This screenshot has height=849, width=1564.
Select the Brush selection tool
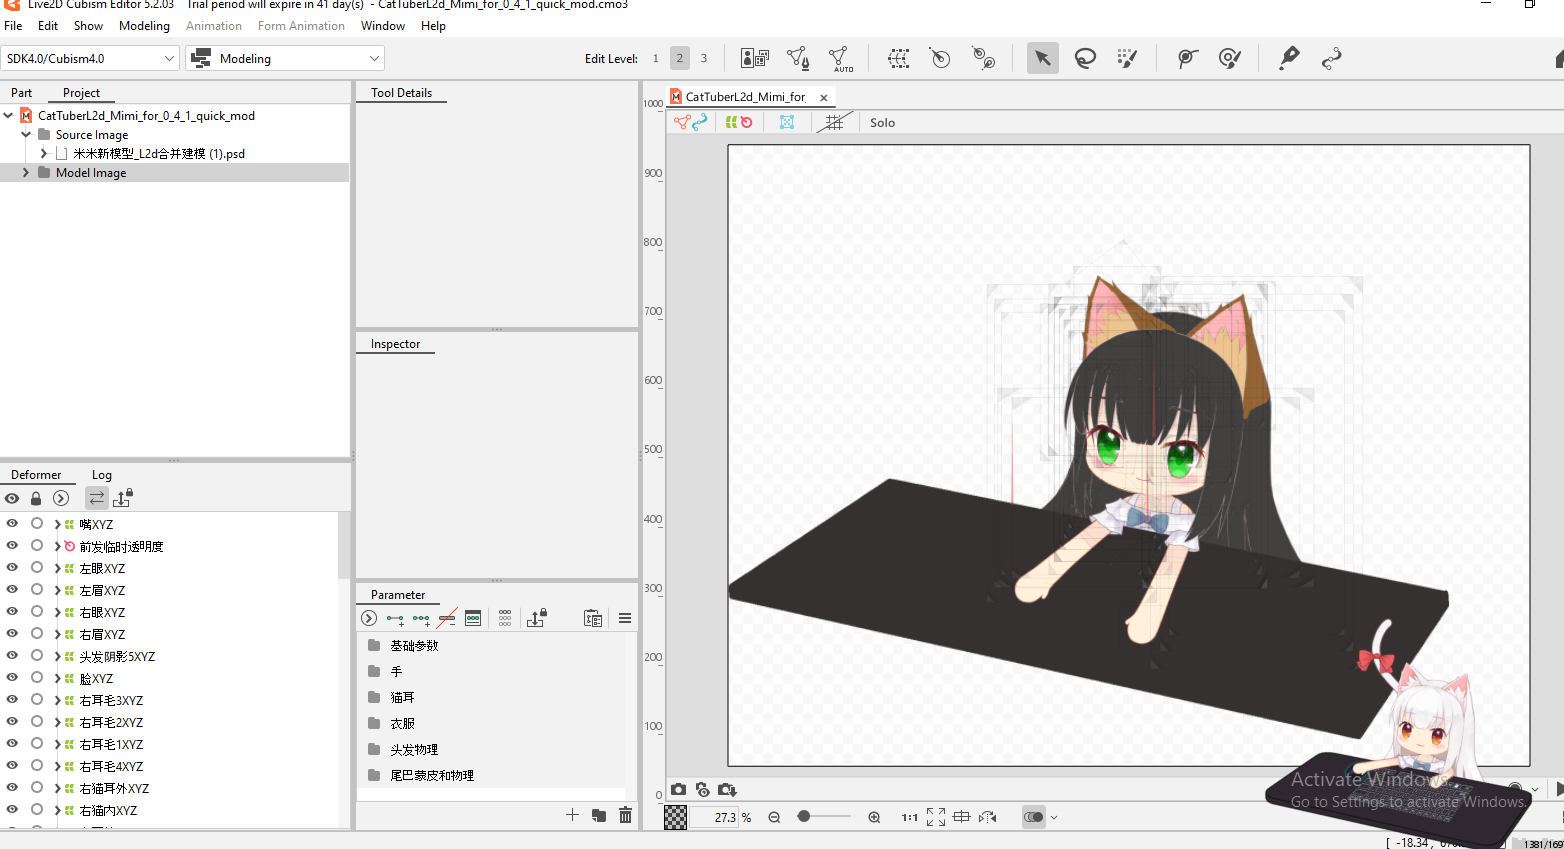pyautogui.click(x=1128, y=58)
